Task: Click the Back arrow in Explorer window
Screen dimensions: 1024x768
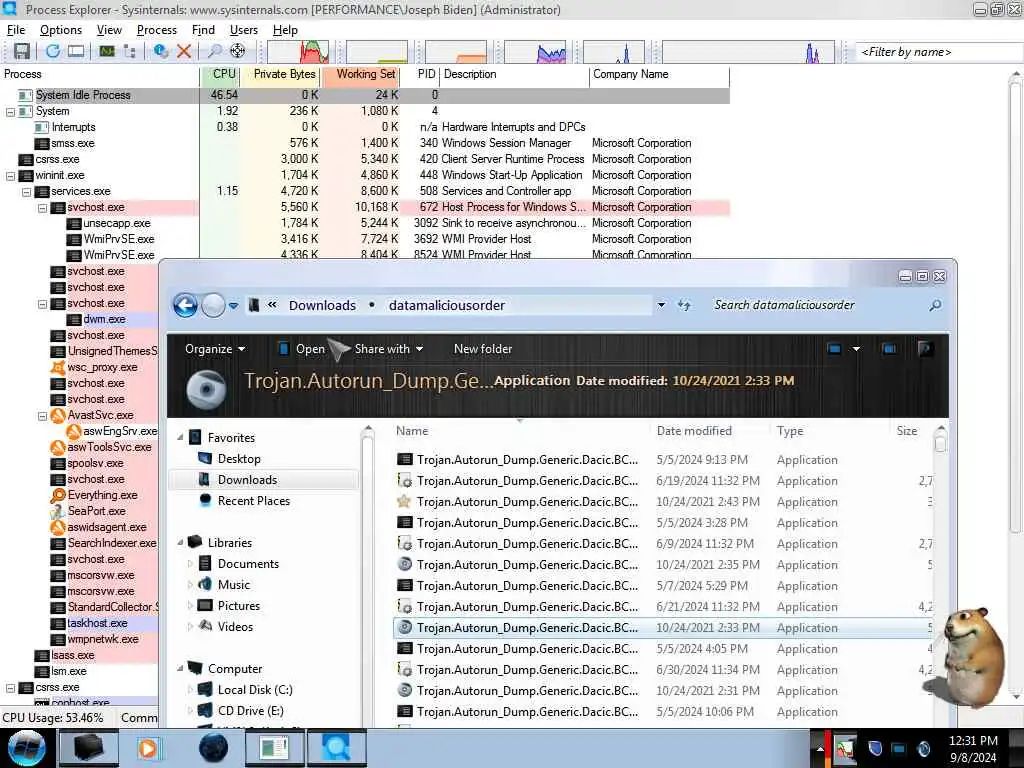Action: pos(185,305)
